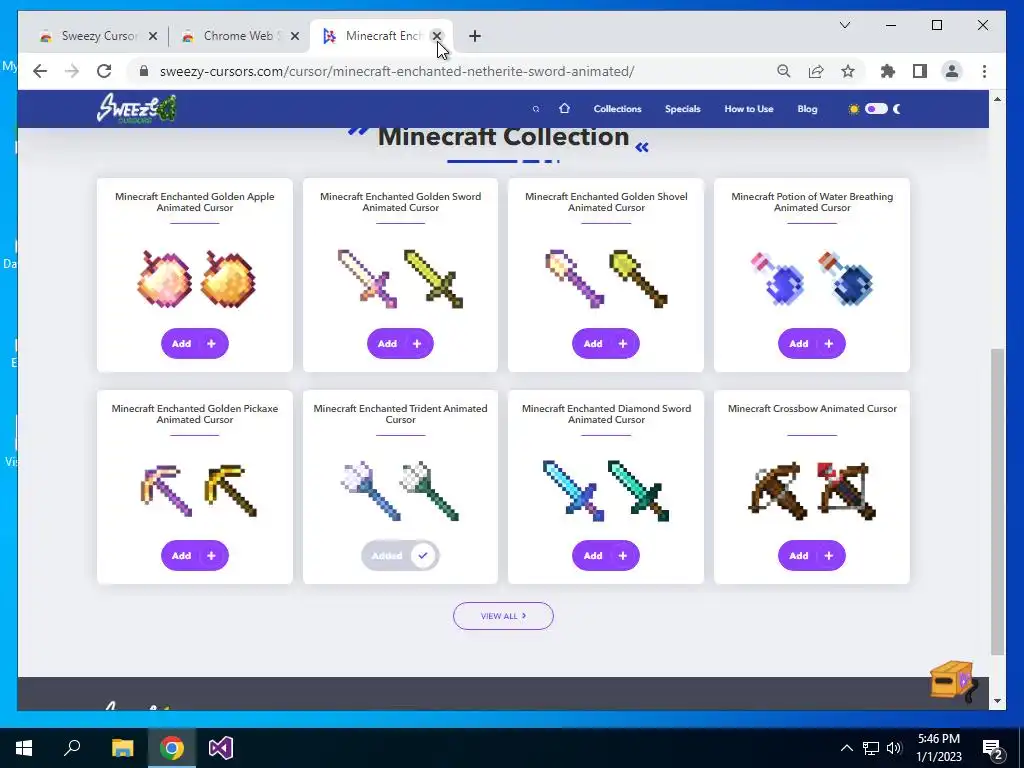Open Visual Studio from the taskbar
The height and width of the screenshot is (768, 1024).
click(221, 748)
